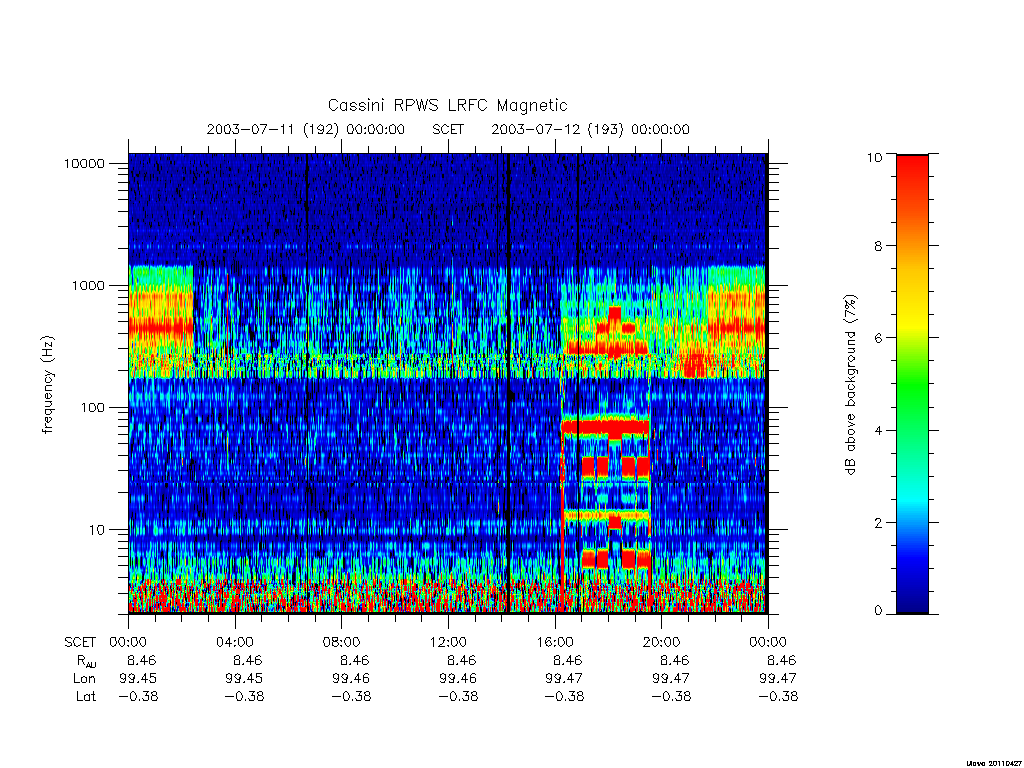This screenshot has width=1024, height=768.
Task: Click the "SCET" row label beside the time ticks
Action: (x=80, y=642)
